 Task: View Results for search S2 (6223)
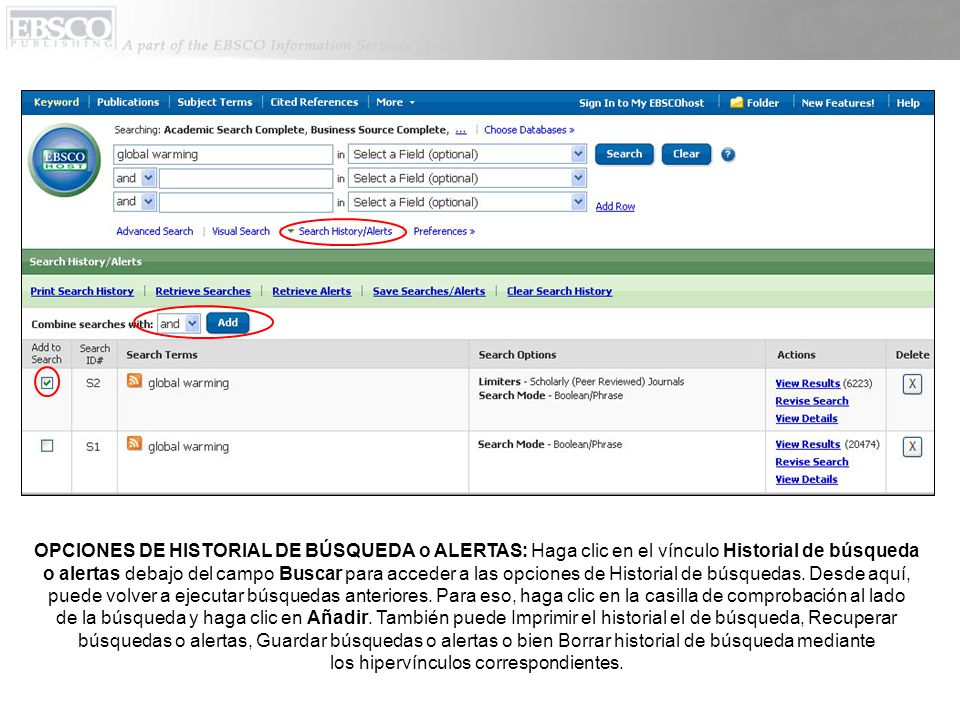point(808,383)
